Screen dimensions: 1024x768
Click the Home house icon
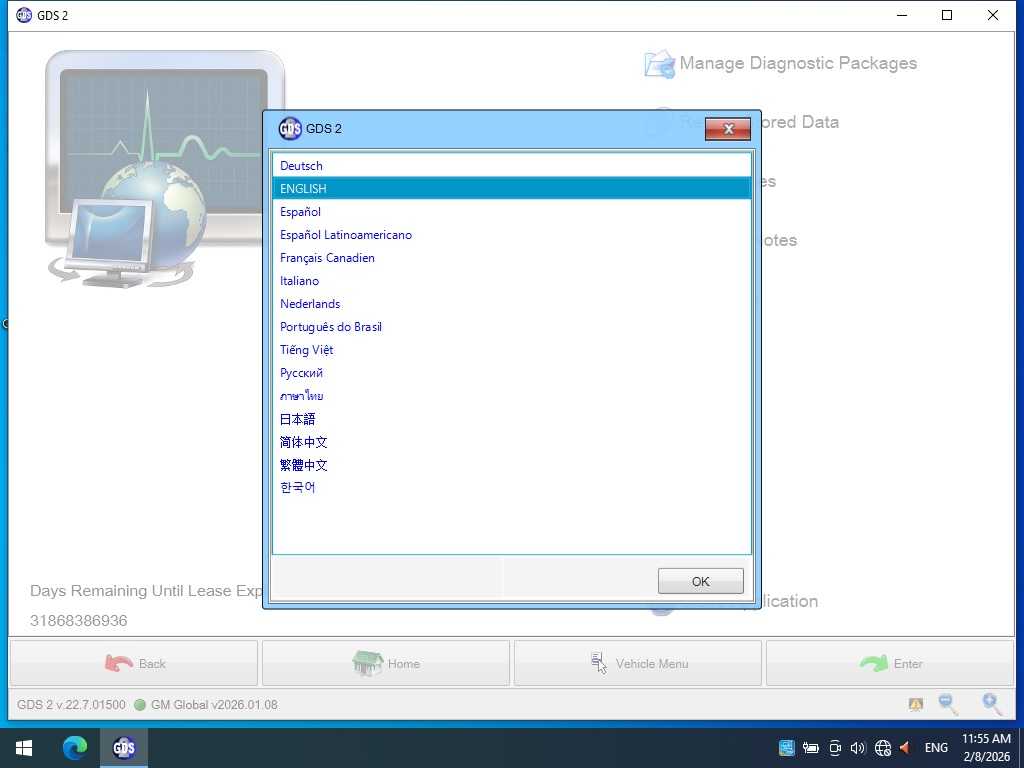coord(370,662)
